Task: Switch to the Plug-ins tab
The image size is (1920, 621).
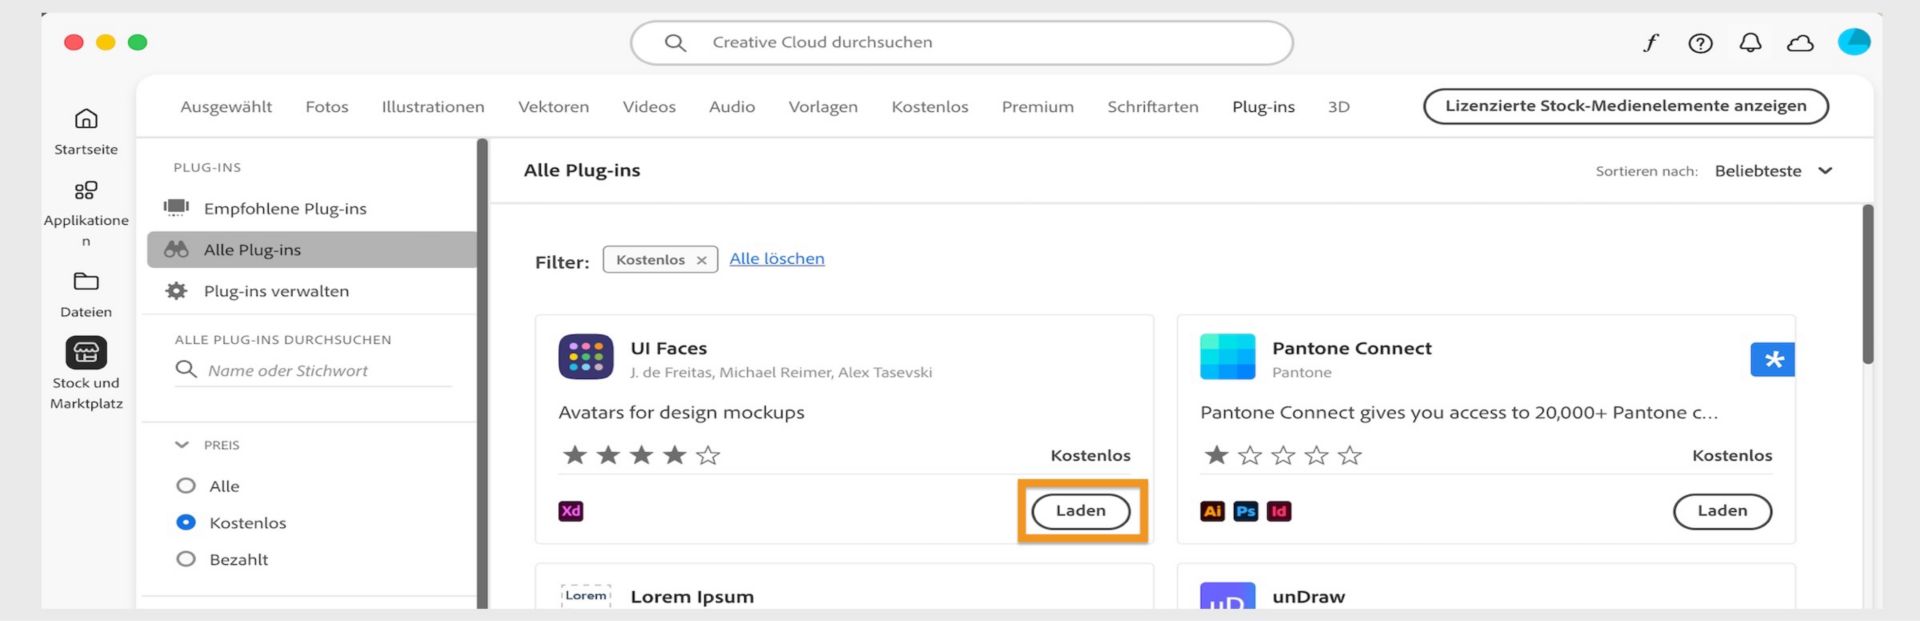Action: 1263,107
